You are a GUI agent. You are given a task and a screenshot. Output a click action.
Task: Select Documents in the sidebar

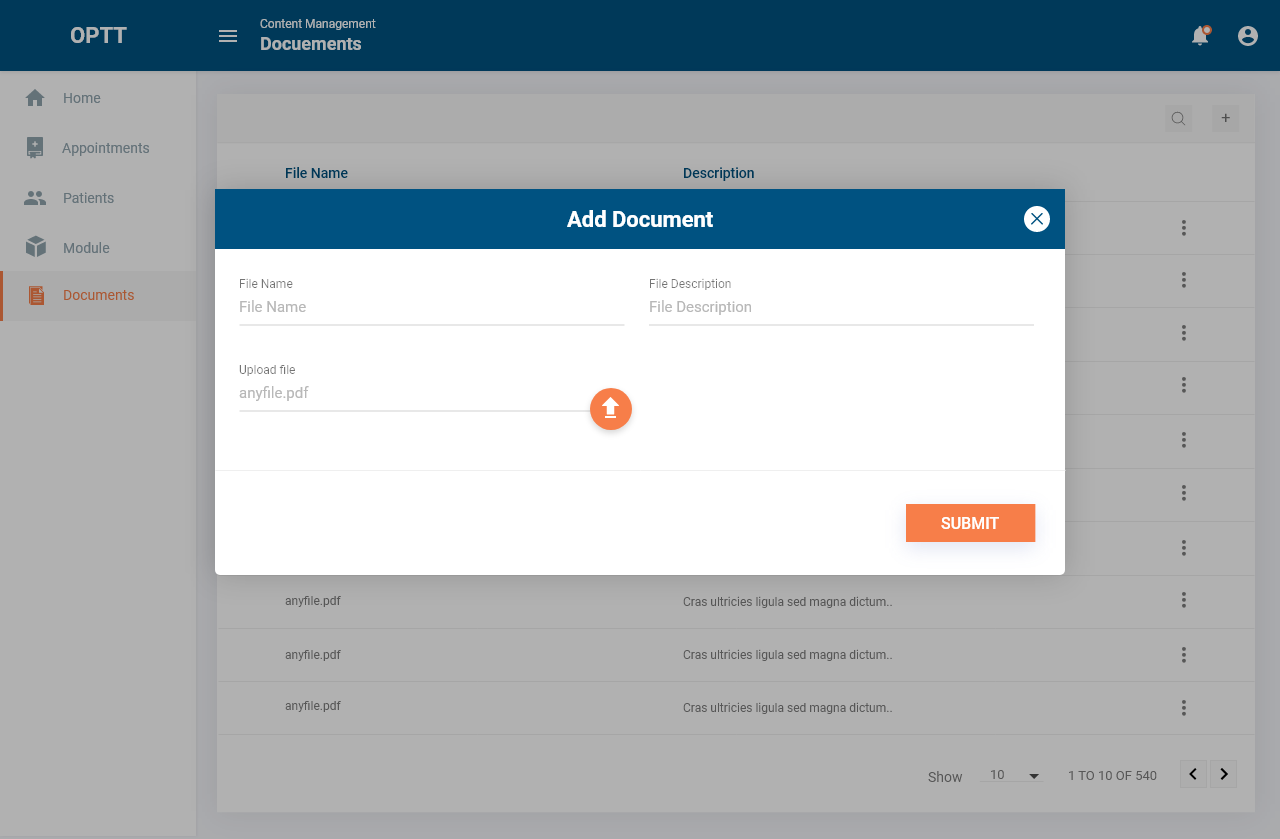[x=98, y=295]
